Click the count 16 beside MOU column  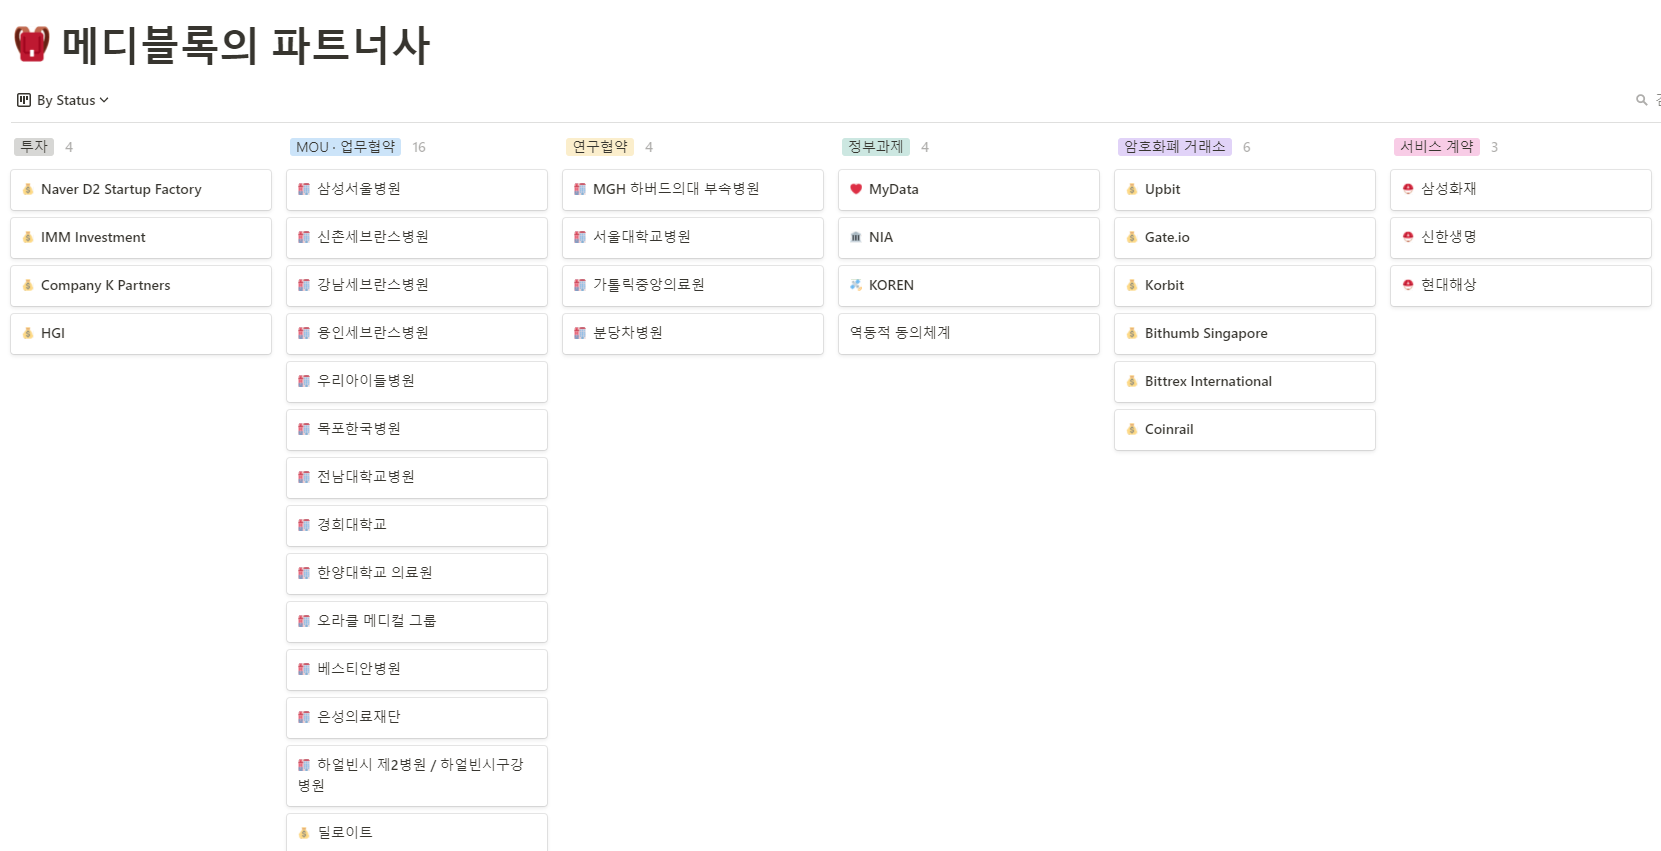(419, 147)
